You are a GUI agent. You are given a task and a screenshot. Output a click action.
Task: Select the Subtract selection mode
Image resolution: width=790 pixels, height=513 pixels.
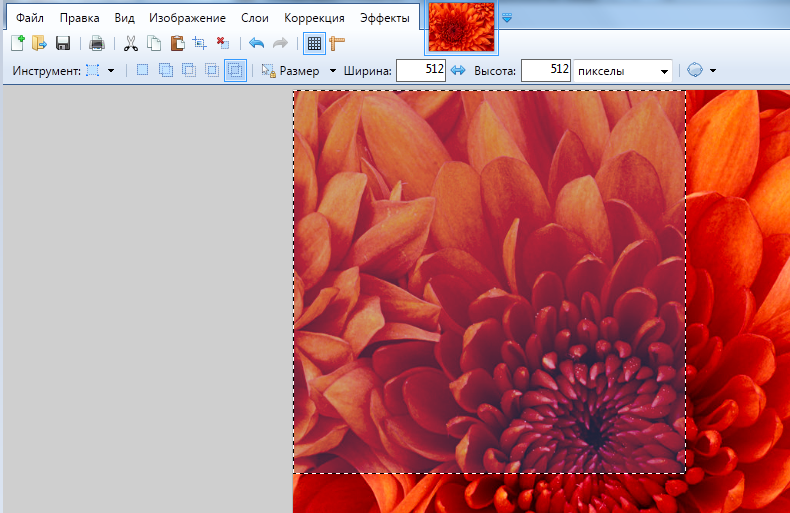[189, 70]
